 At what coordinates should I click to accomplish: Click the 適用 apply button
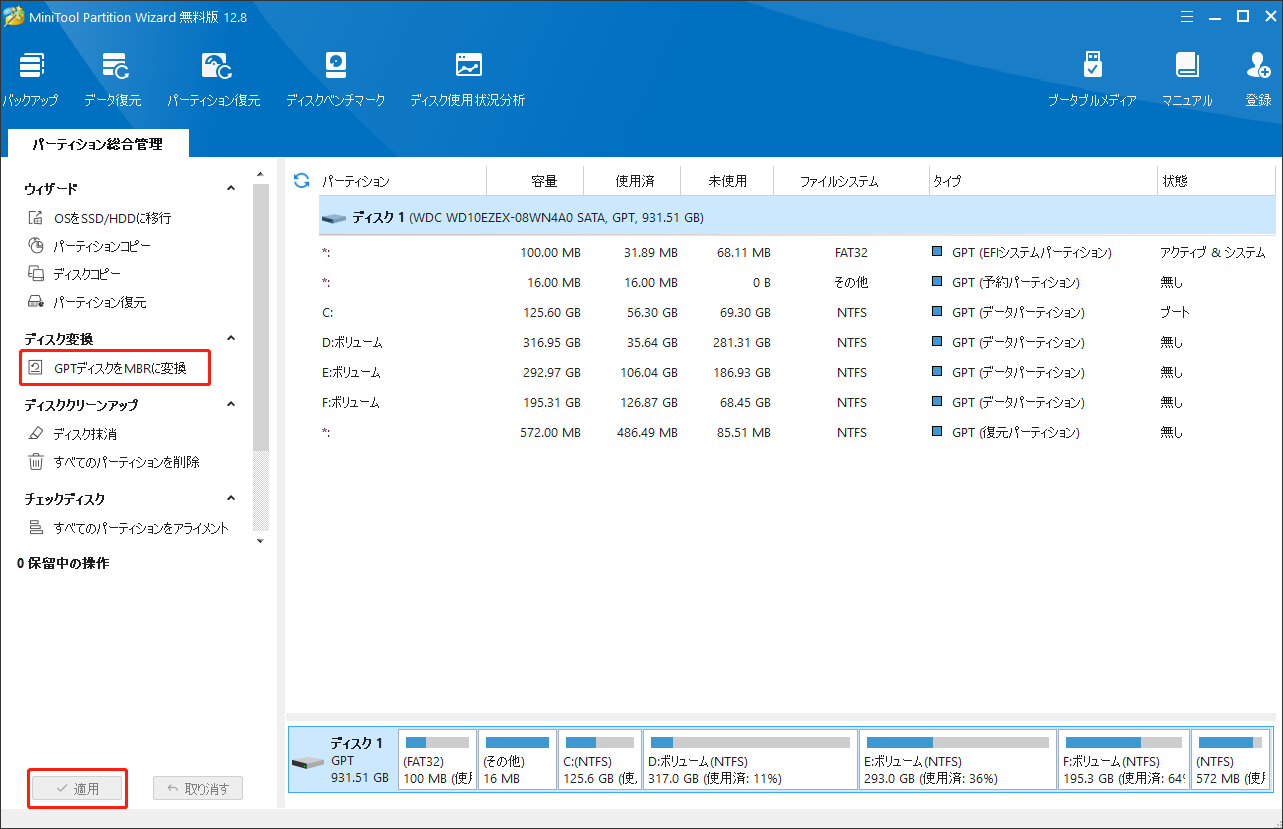coord(77,788)
